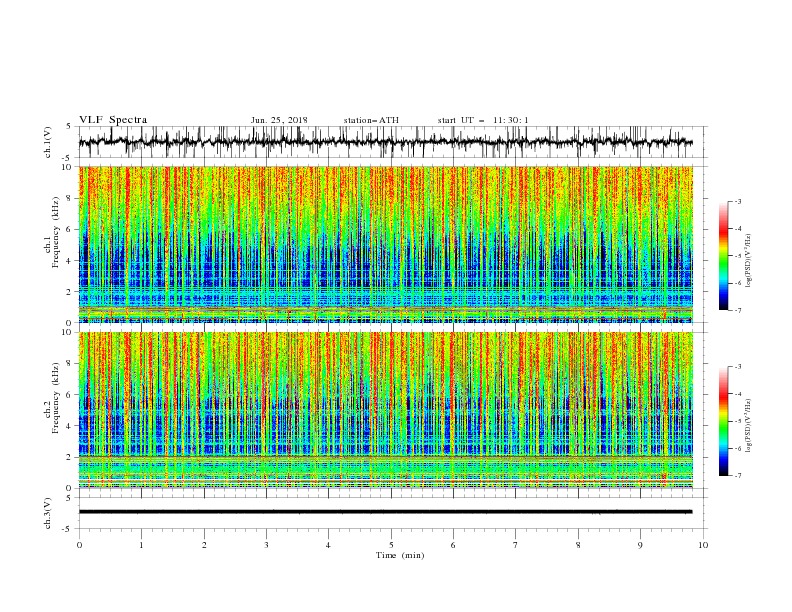792x612 pixels.
Task: Click the '-3' label on the ch.1 color bar
Action: tap(737, 201)
